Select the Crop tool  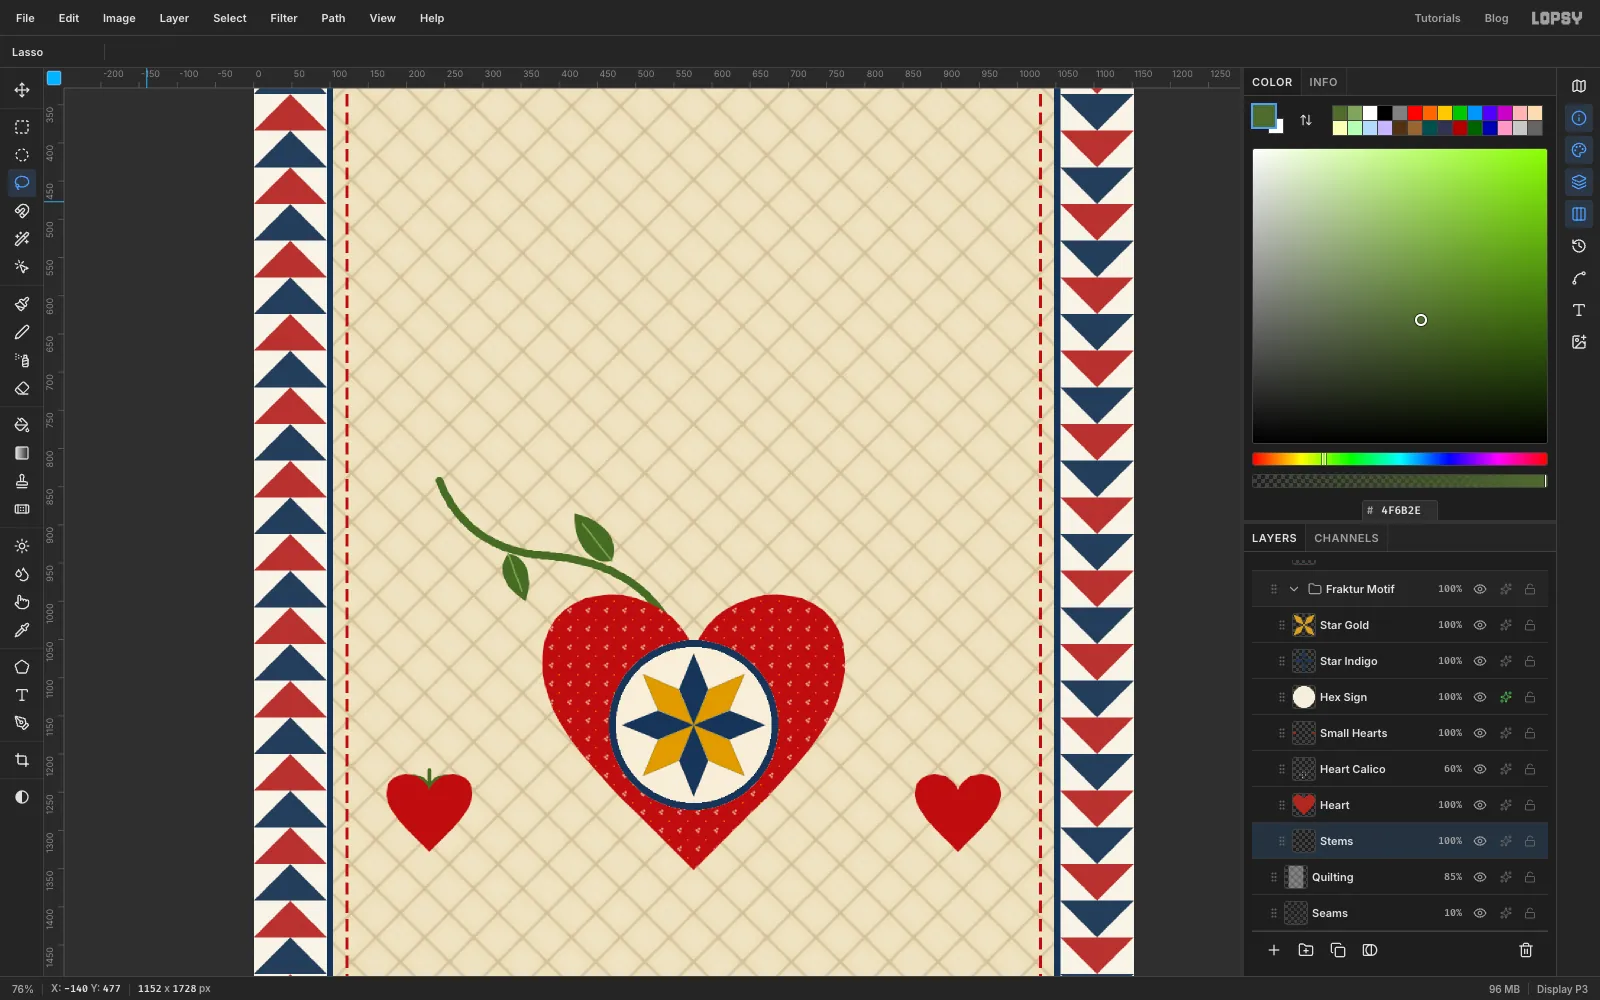(x=22, y=761)
